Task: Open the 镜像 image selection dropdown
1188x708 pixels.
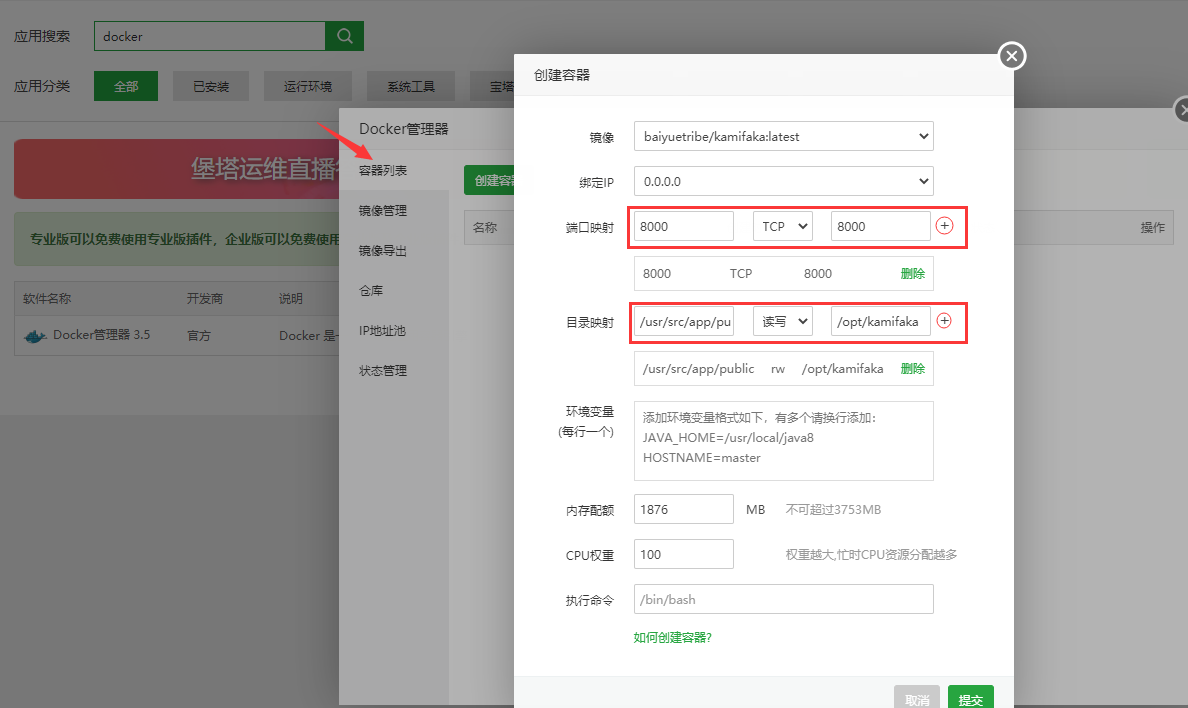Action: [x=783, y=135]
